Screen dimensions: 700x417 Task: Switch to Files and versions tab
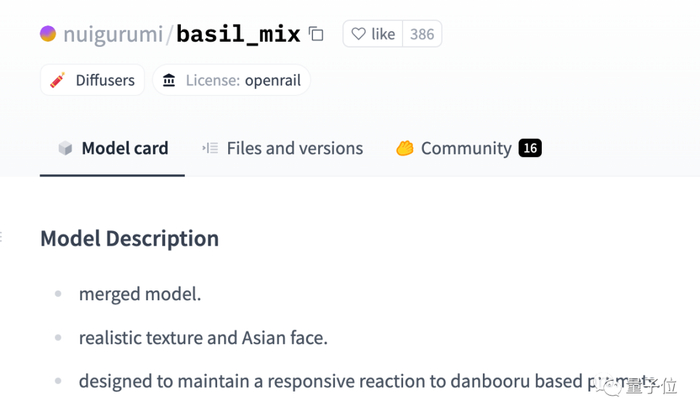coord(294,148)
